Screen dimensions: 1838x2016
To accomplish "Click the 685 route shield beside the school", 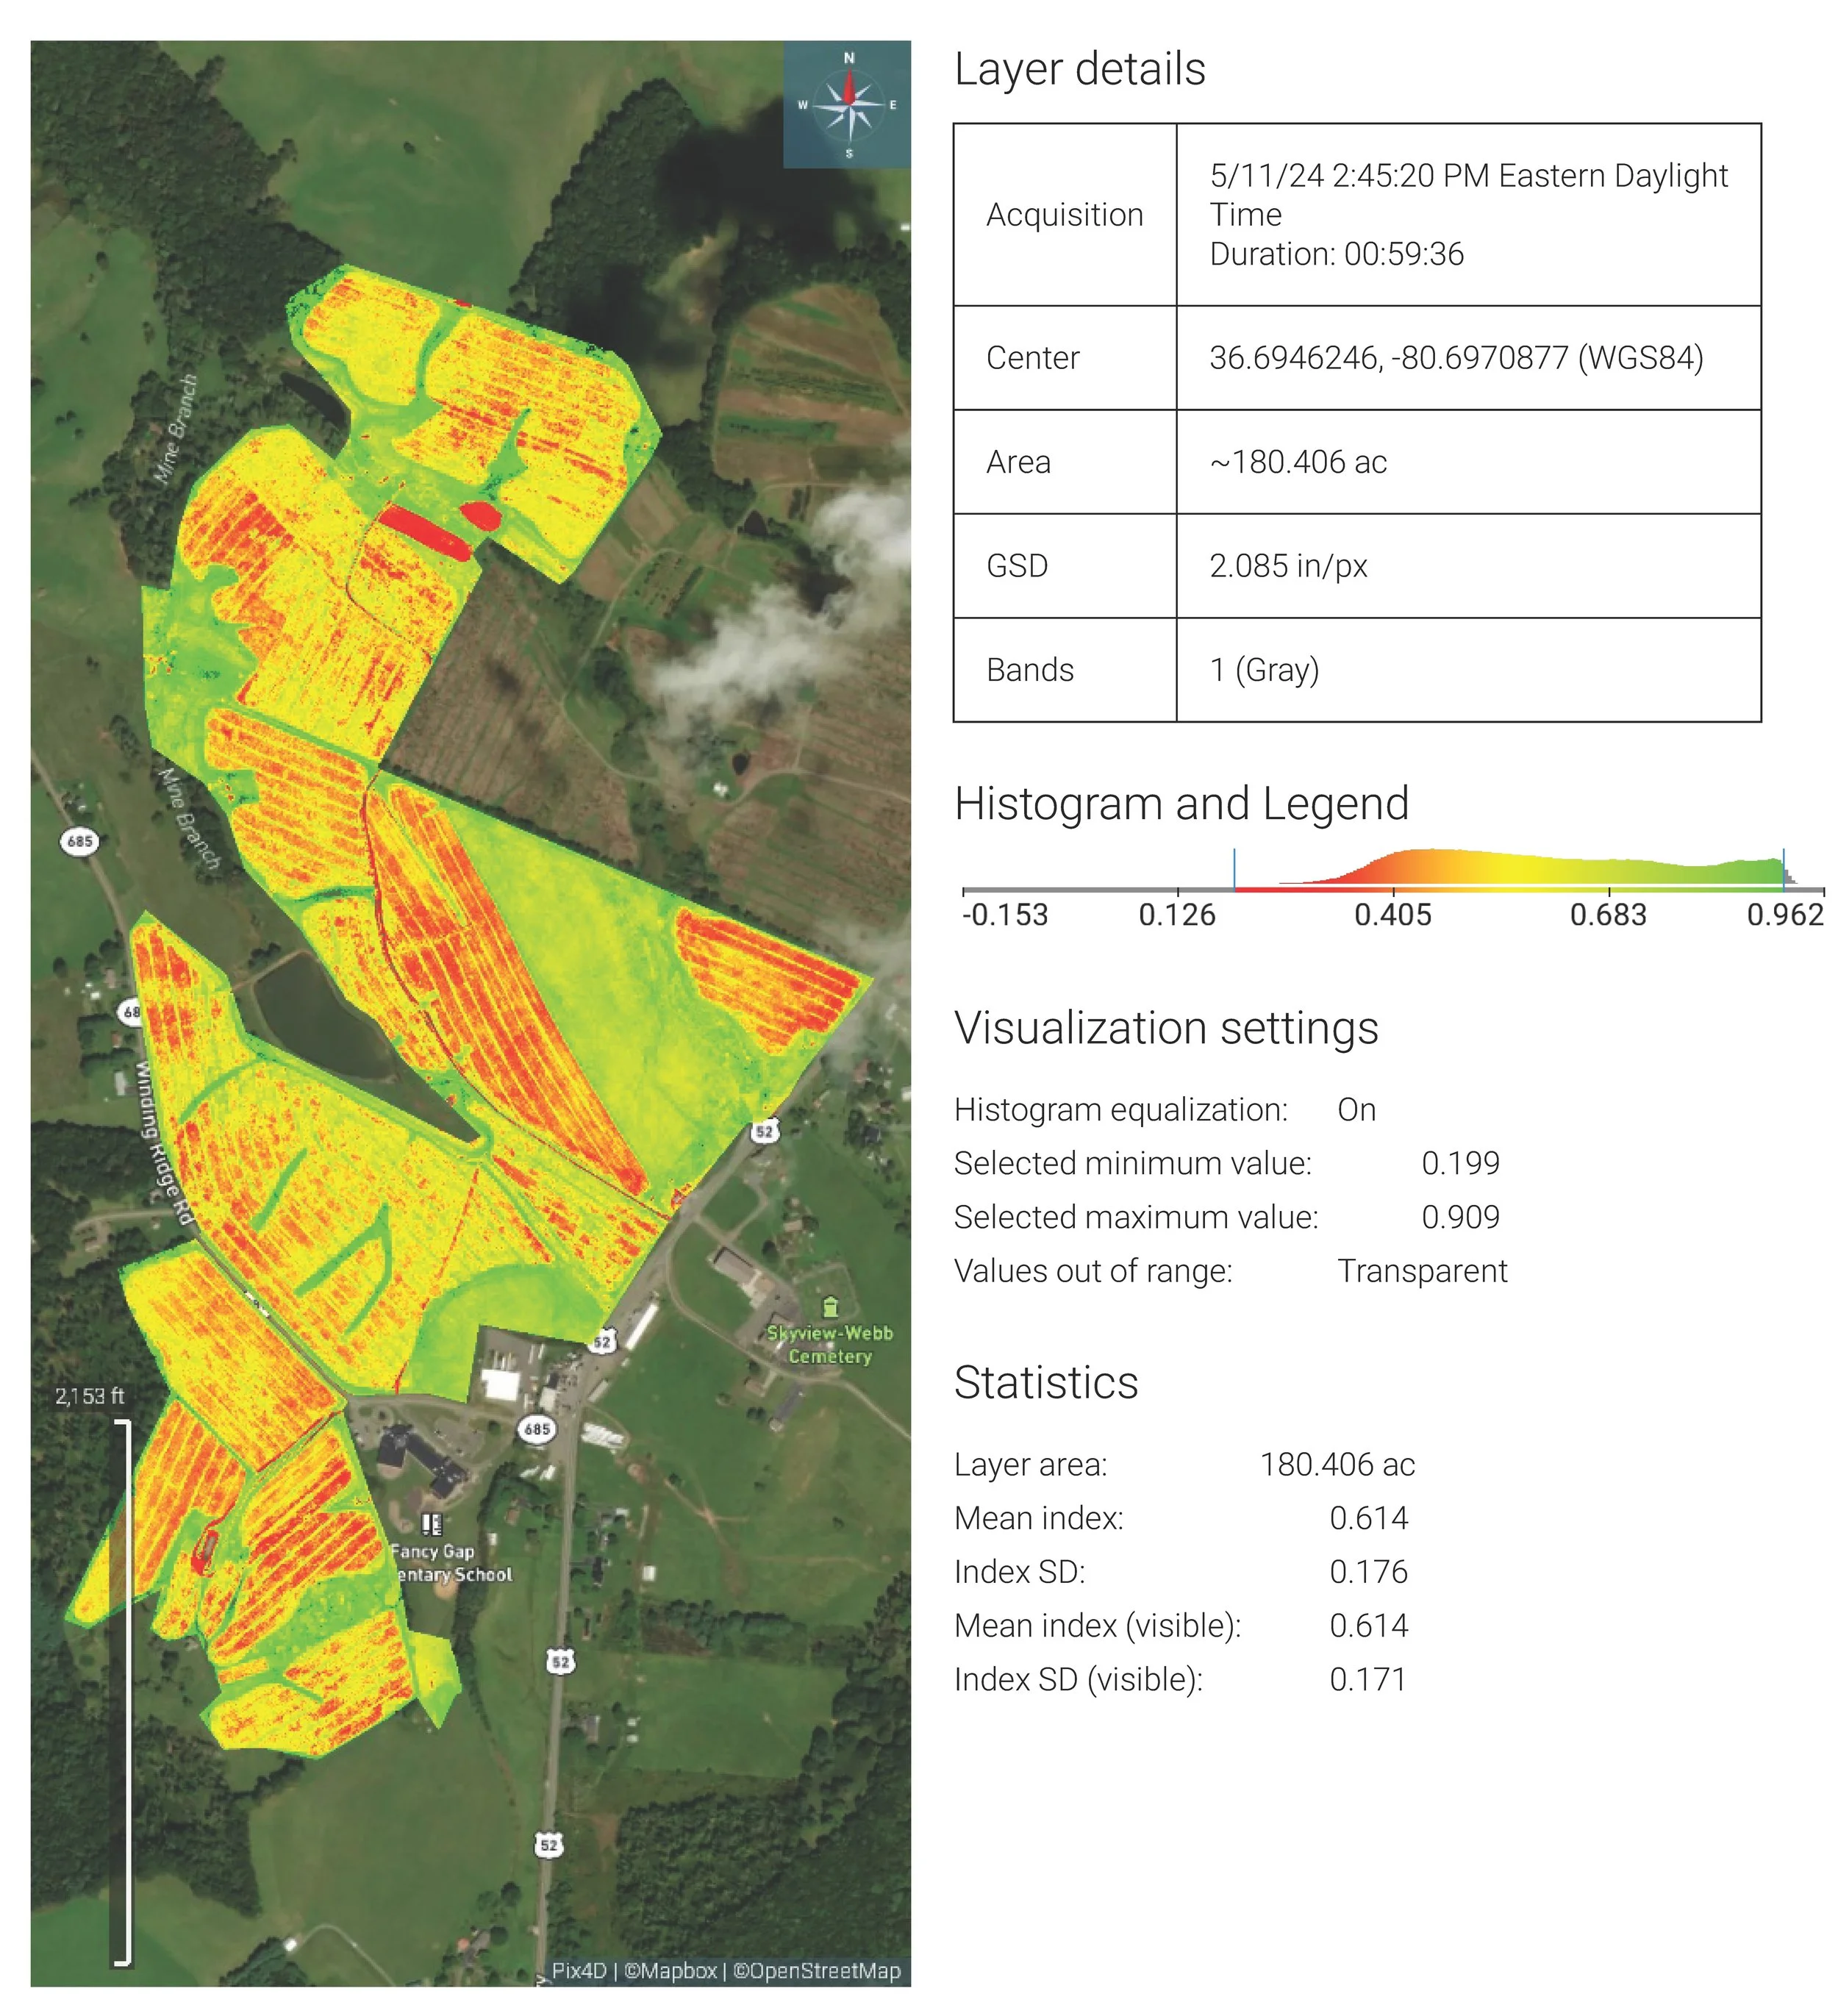I will 537,1429.
